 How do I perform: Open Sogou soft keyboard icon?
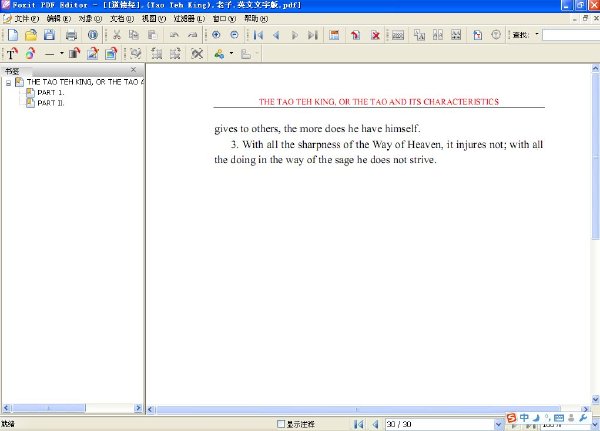coord(559,418)
